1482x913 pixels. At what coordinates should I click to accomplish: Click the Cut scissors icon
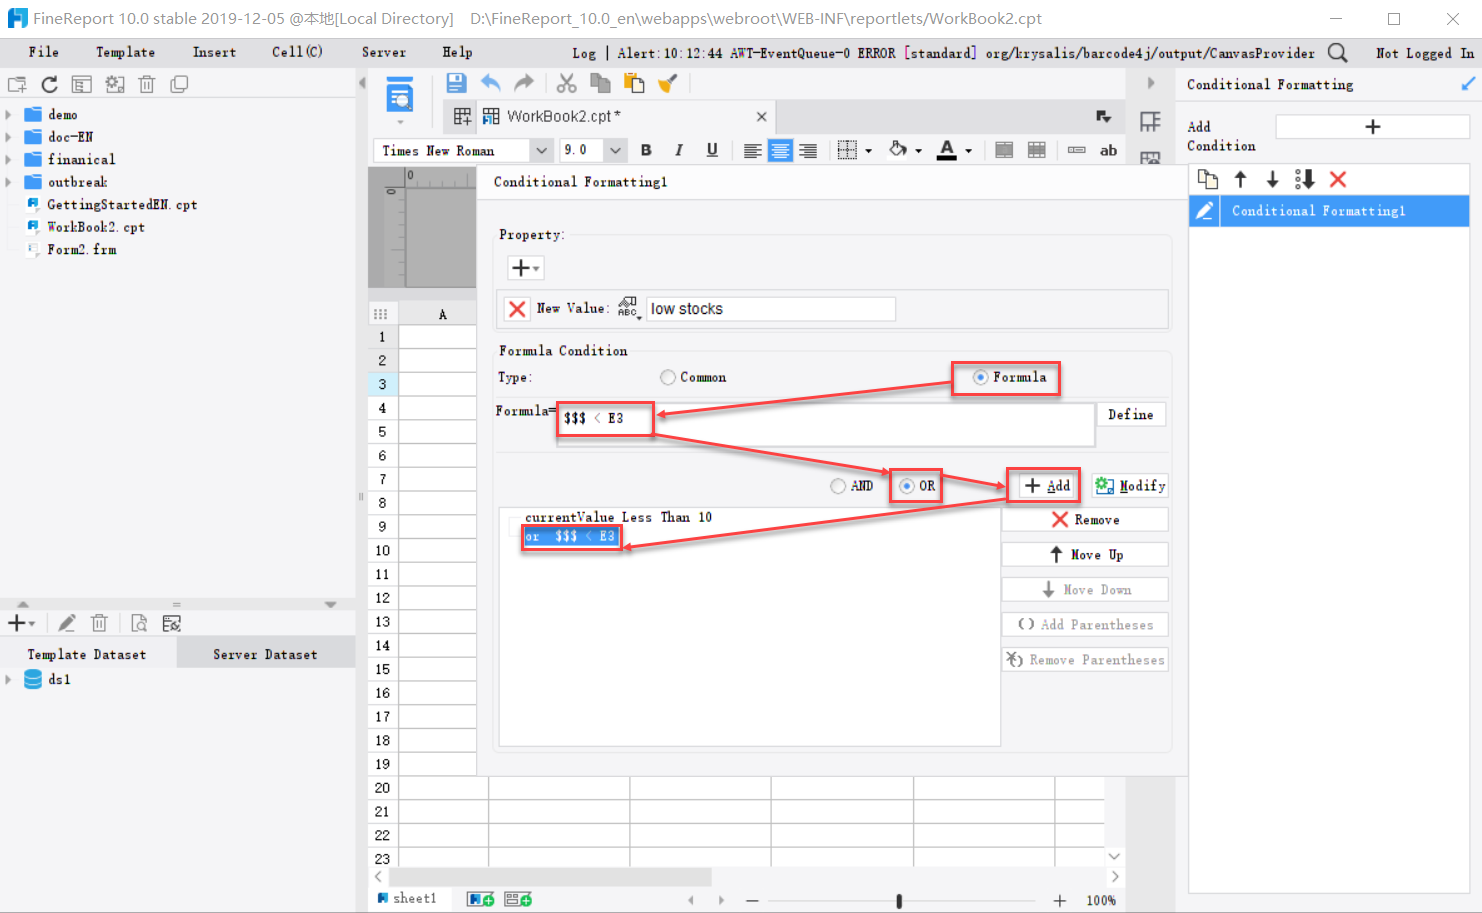click(x=566, y=84)
